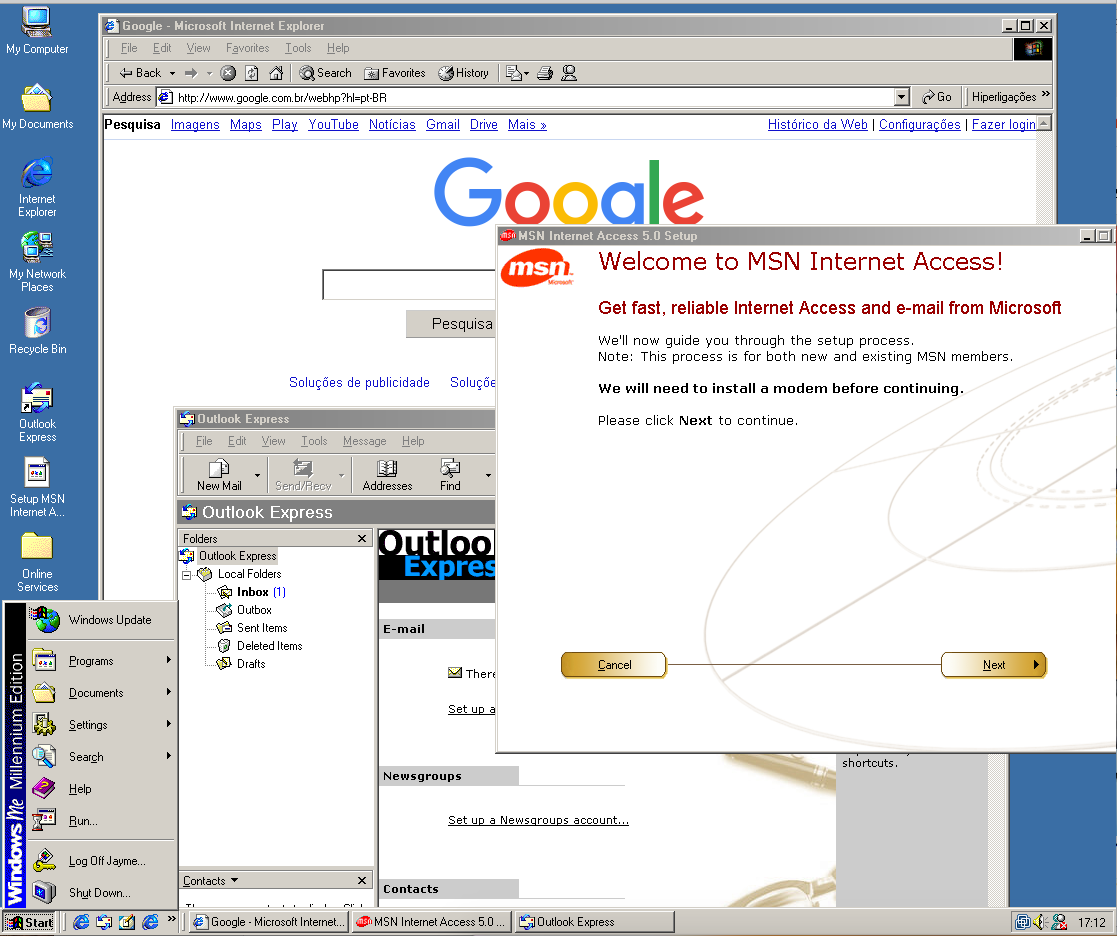Click the Stop loading icon in Internet Explorer
This screenshot has height=936, width=1117.
tap(228, 73)
